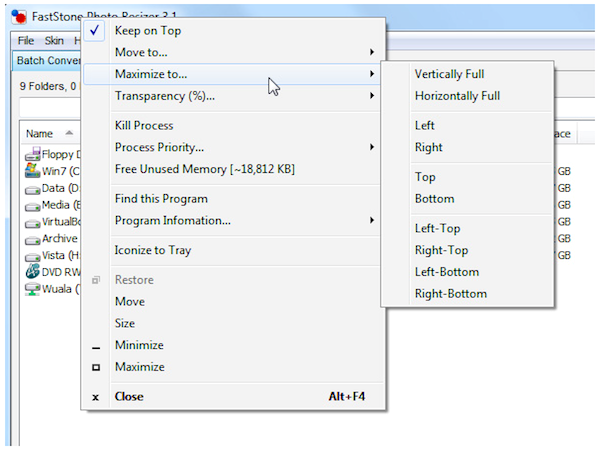Select Close Alt+F4 menu entry
Screen dimensions: 600x455
click(233, 396)
